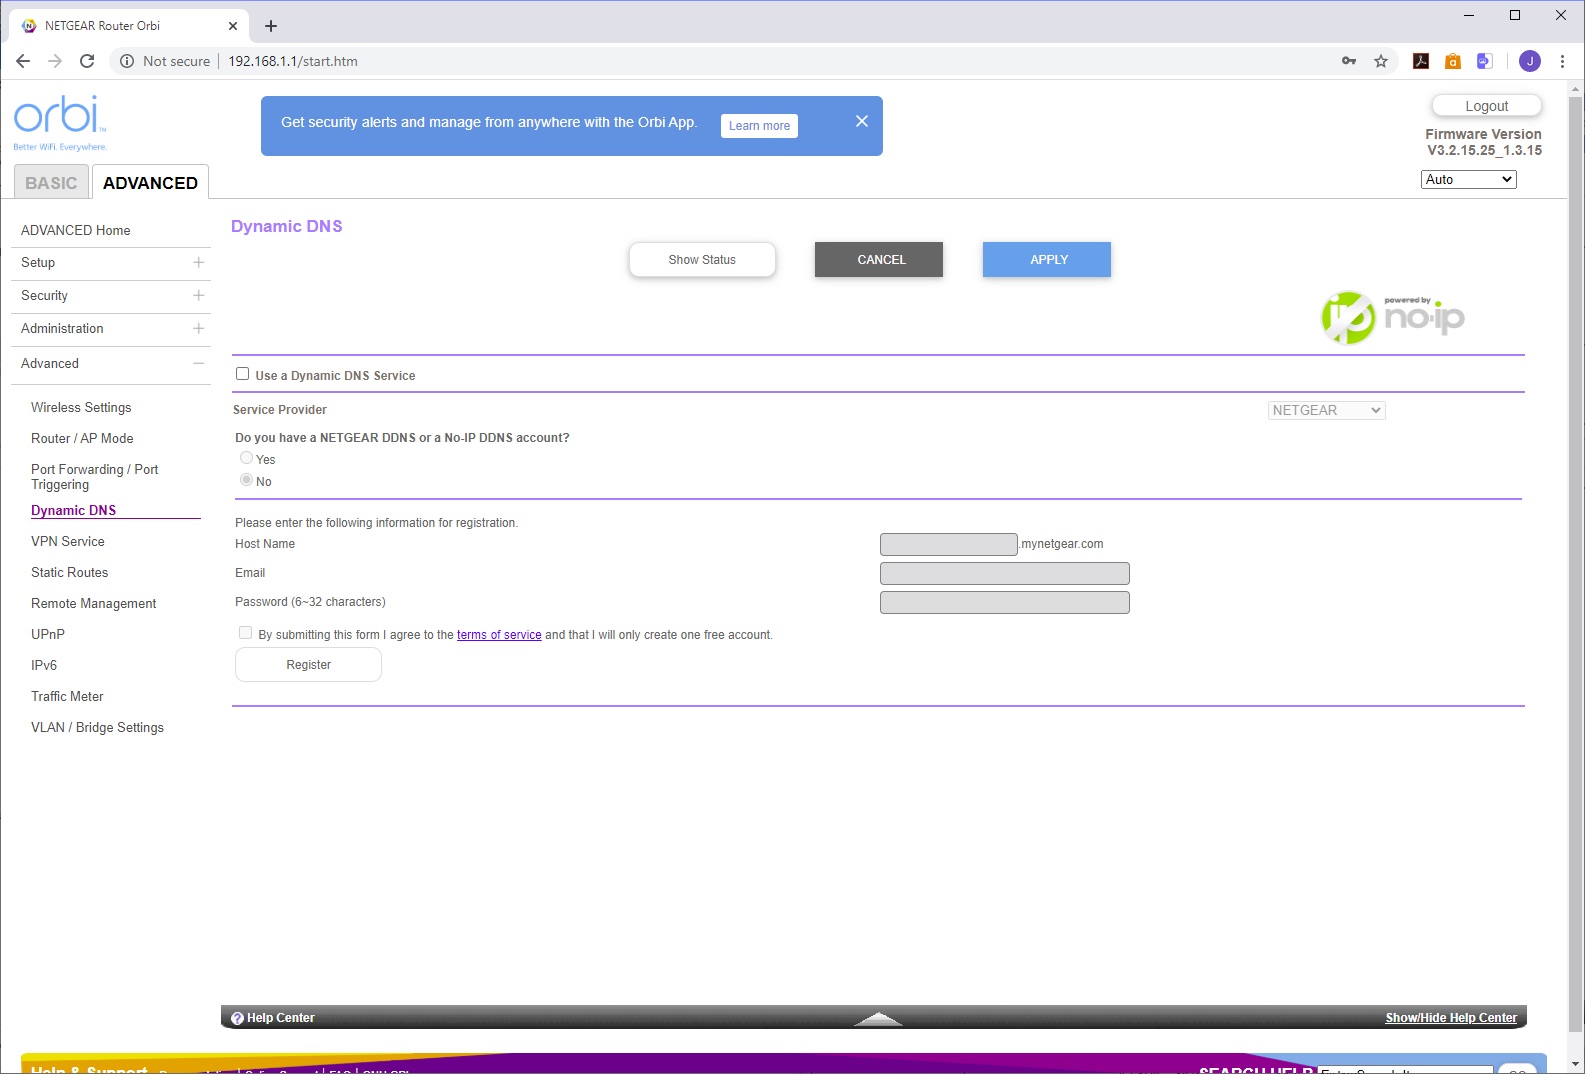Open Port Forwarding / Port Triggering
1585x1074 pixels.
pos(95,476)
